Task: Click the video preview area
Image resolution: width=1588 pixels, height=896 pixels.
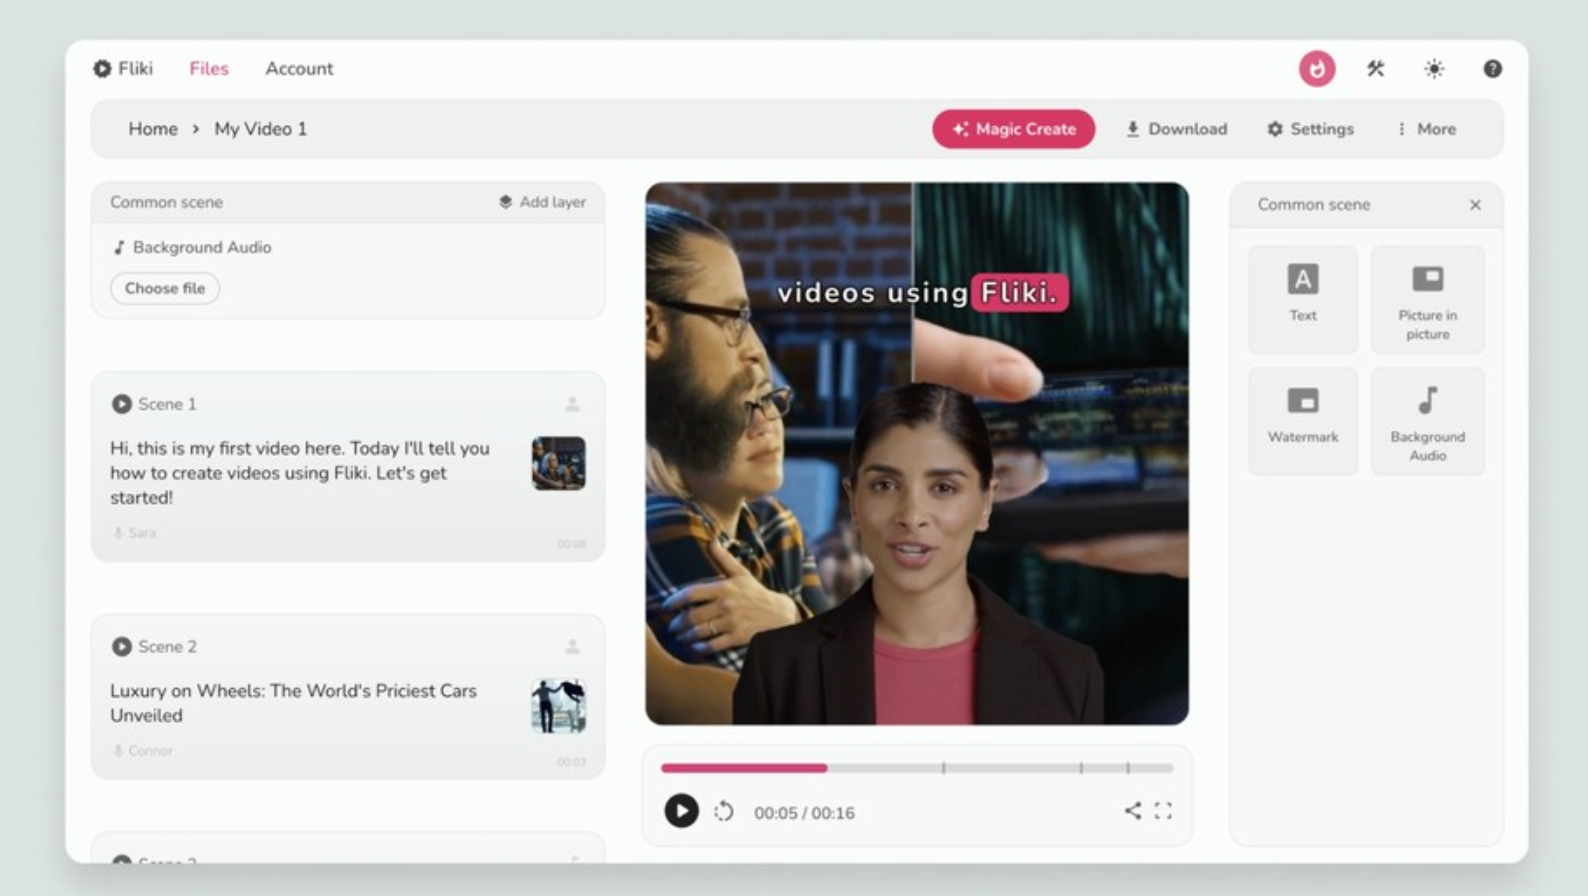Action: (917, 453)
